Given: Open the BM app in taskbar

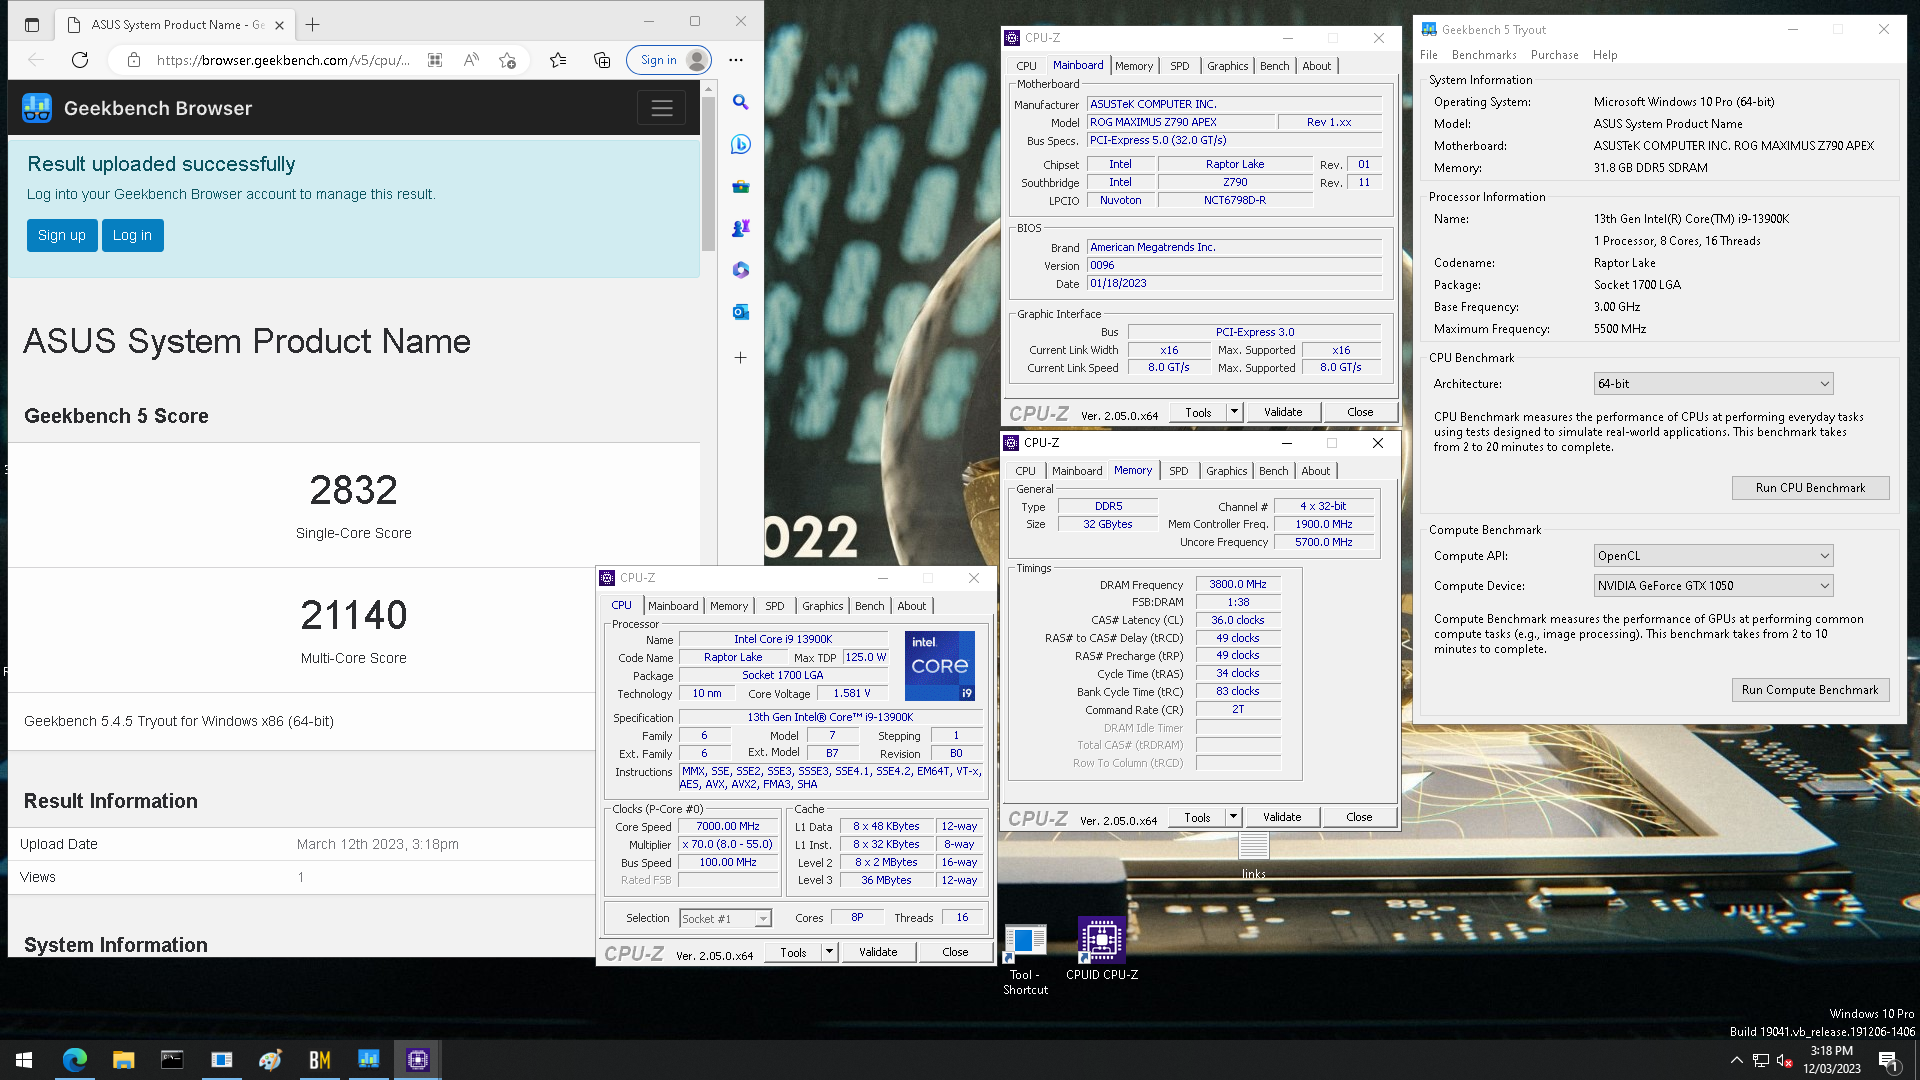Looking at the screenshot, I should (319, 1059).
